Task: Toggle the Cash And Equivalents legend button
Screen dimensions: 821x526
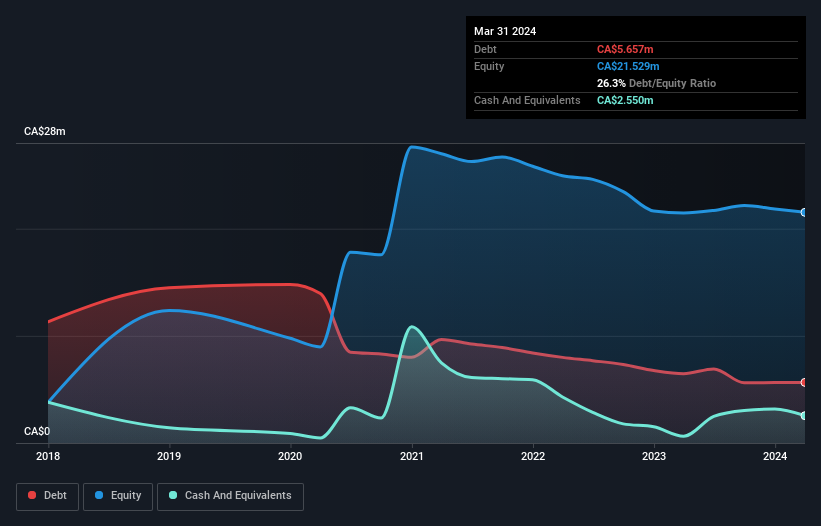Action: coord(230,496)
